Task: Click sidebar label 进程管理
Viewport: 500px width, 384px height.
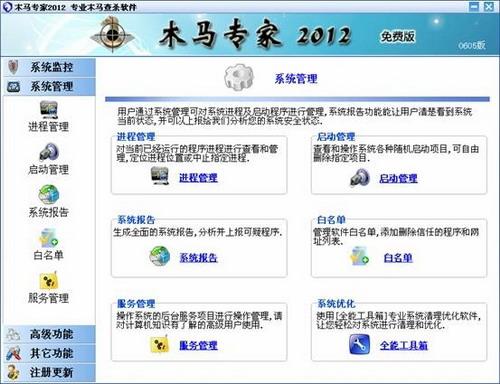Action: point(49,127)
